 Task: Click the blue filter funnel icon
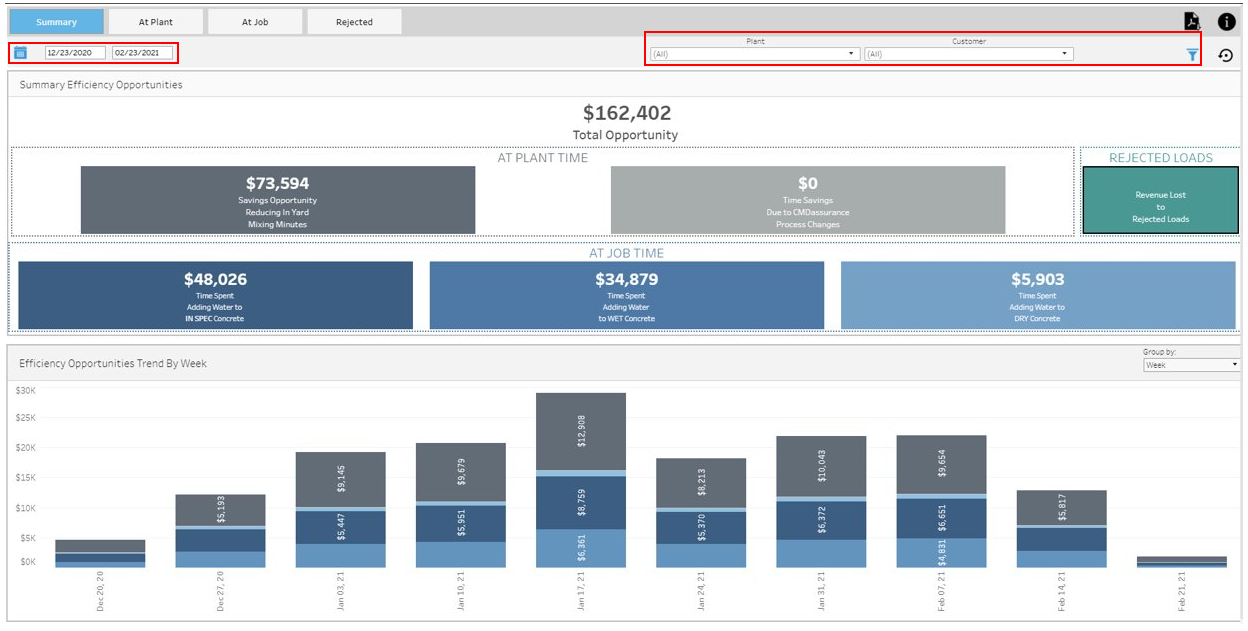click(1192, 55)
